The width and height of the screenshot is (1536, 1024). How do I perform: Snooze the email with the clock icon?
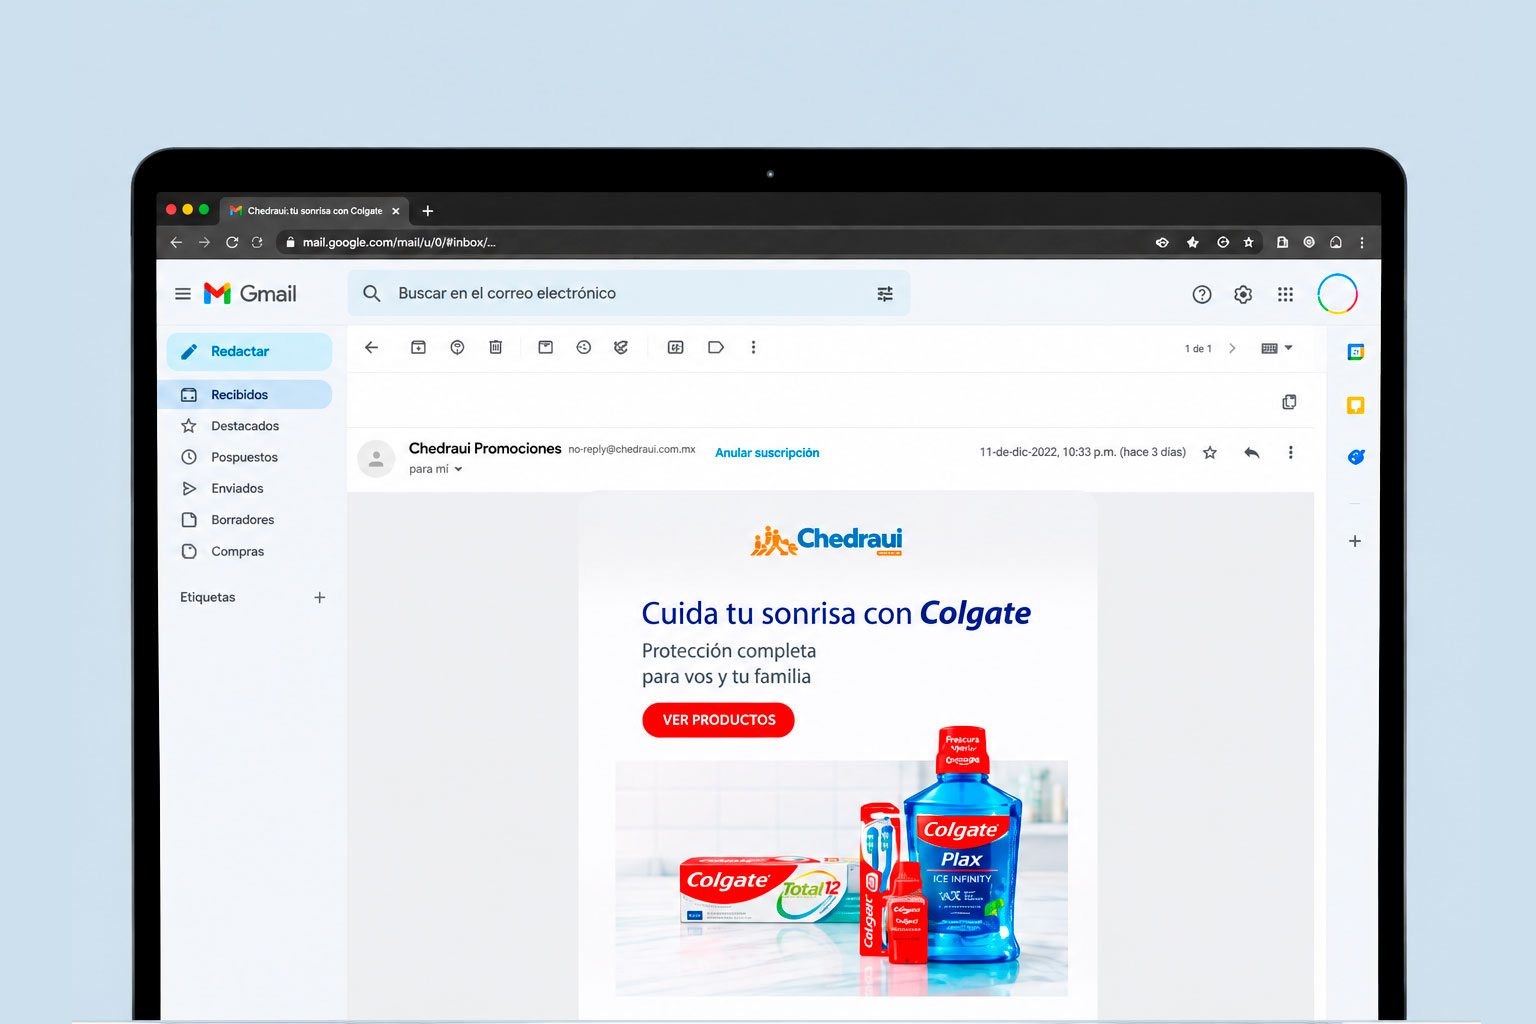coord(584,348)
